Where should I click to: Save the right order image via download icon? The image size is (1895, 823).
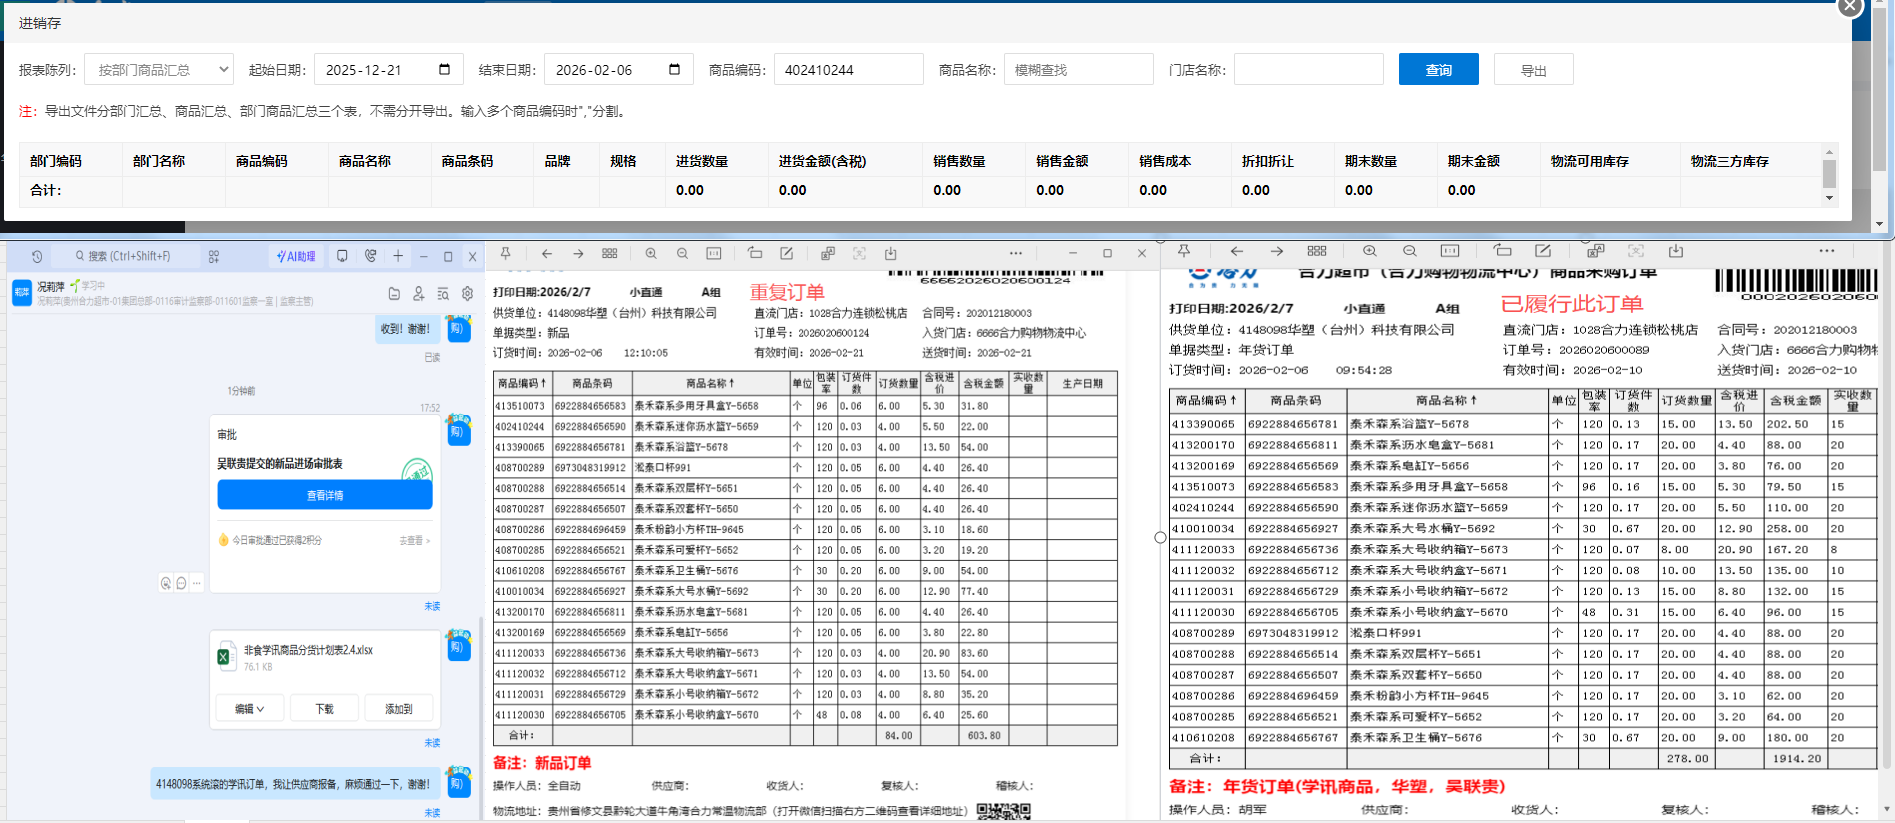click(x=1676, y=251)
